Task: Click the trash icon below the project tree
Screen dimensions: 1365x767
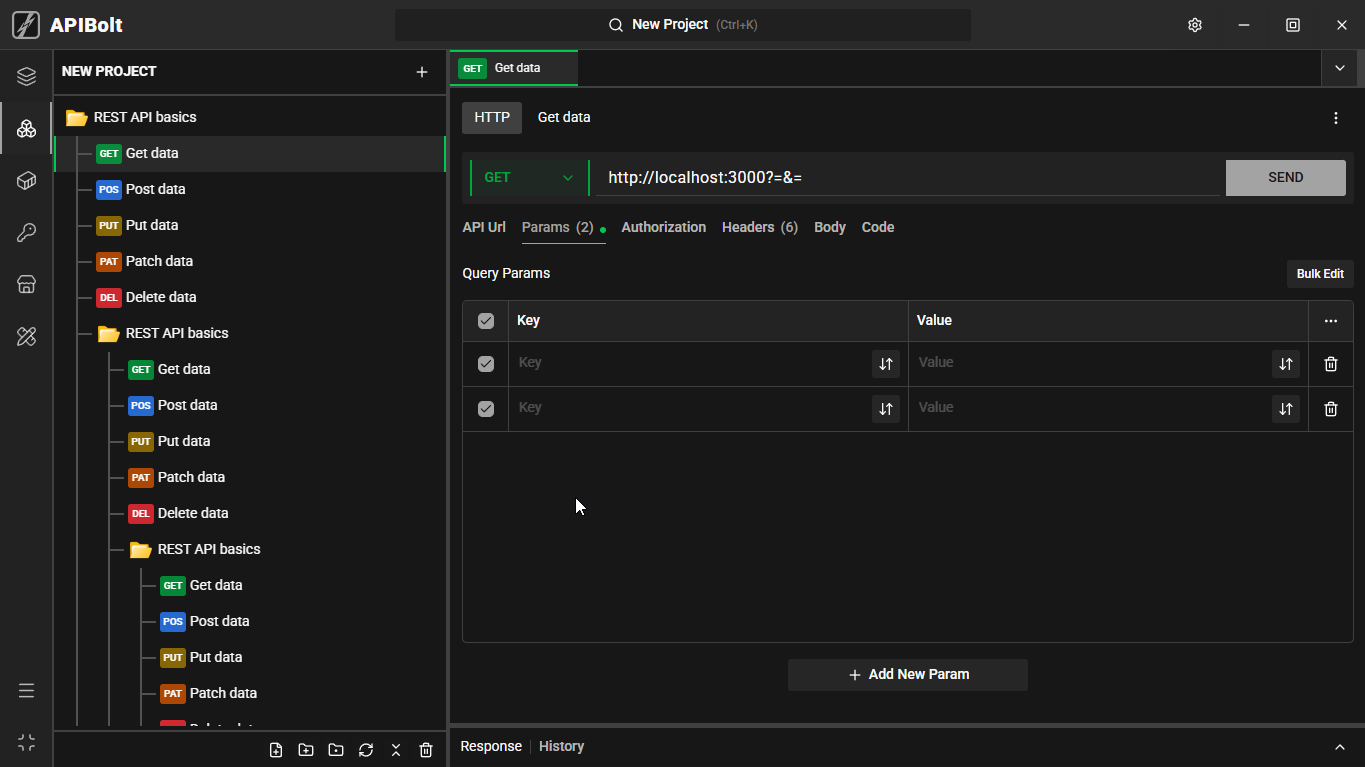Action: (x=426, y=750)
